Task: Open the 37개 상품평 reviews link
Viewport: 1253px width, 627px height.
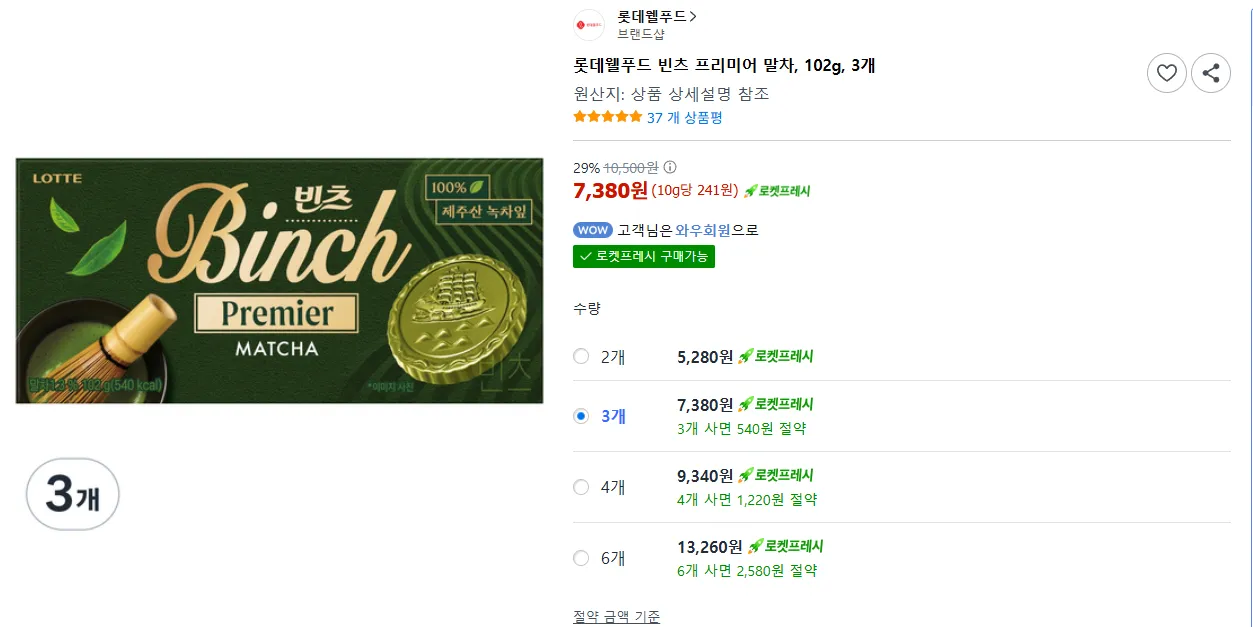Action: (684, 118)
